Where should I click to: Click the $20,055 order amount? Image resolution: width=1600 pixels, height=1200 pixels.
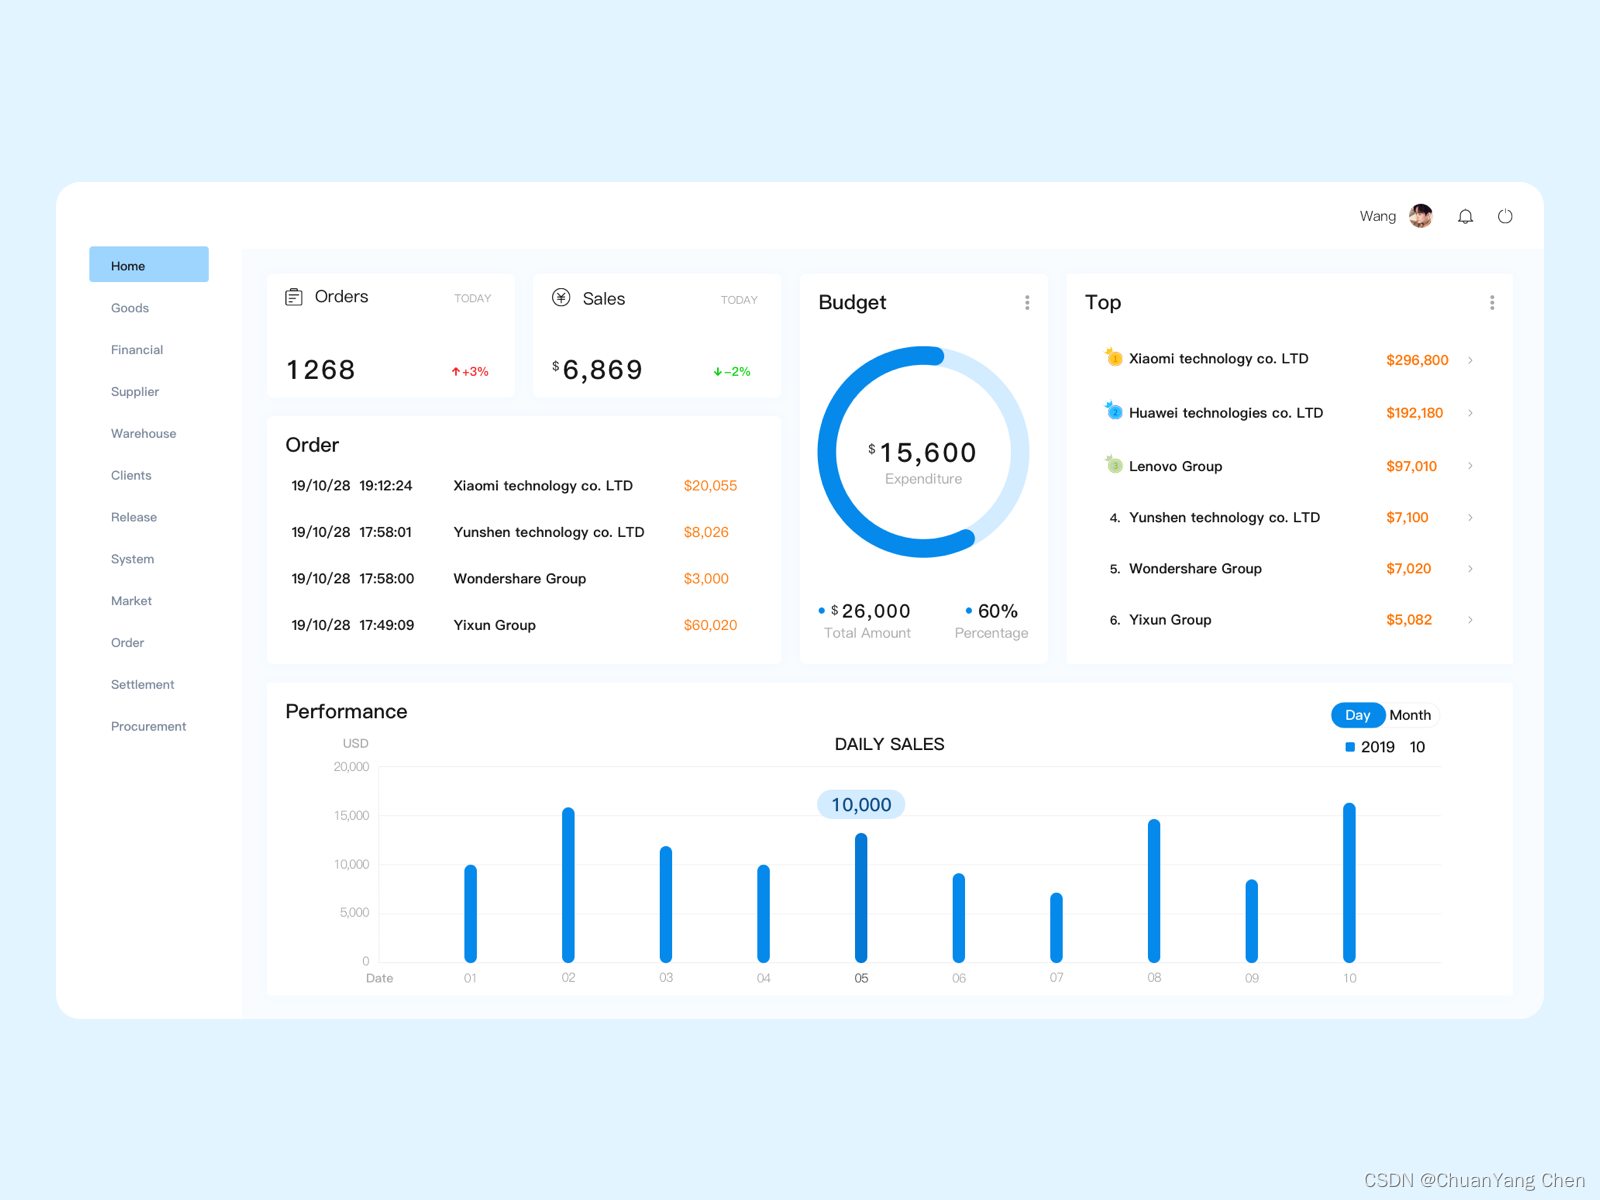click(711, 486)
